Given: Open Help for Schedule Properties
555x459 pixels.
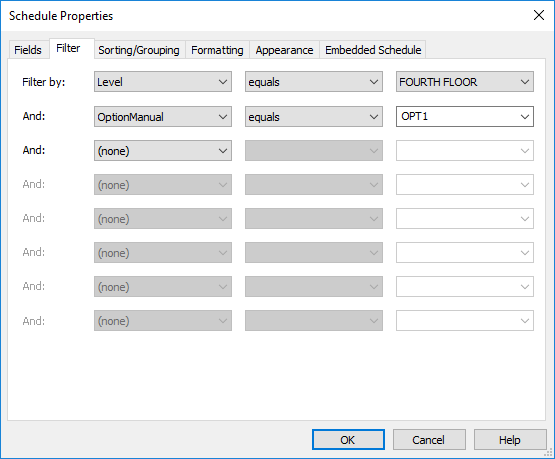Looking at the screenshot, I should pos(510,440).
